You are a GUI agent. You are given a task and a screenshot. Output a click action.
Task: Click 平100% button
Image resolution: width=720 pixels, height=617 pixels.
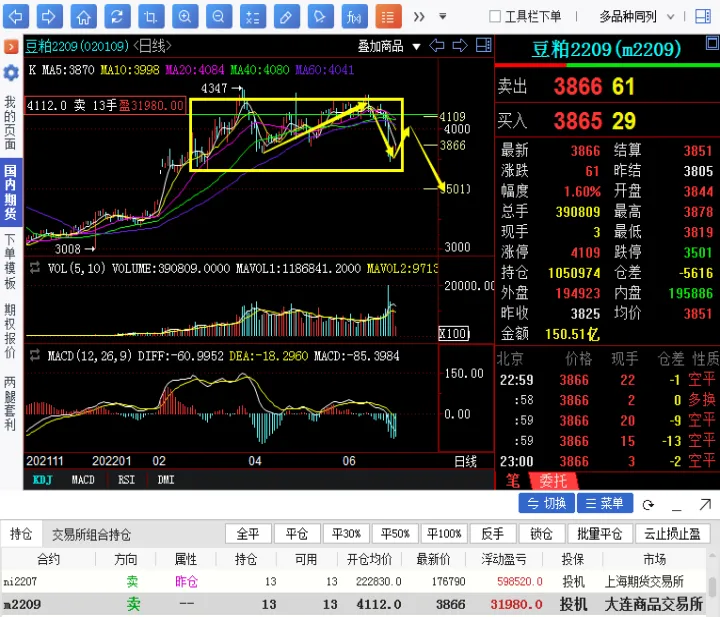pyautogui.click(x=444, y=534)
